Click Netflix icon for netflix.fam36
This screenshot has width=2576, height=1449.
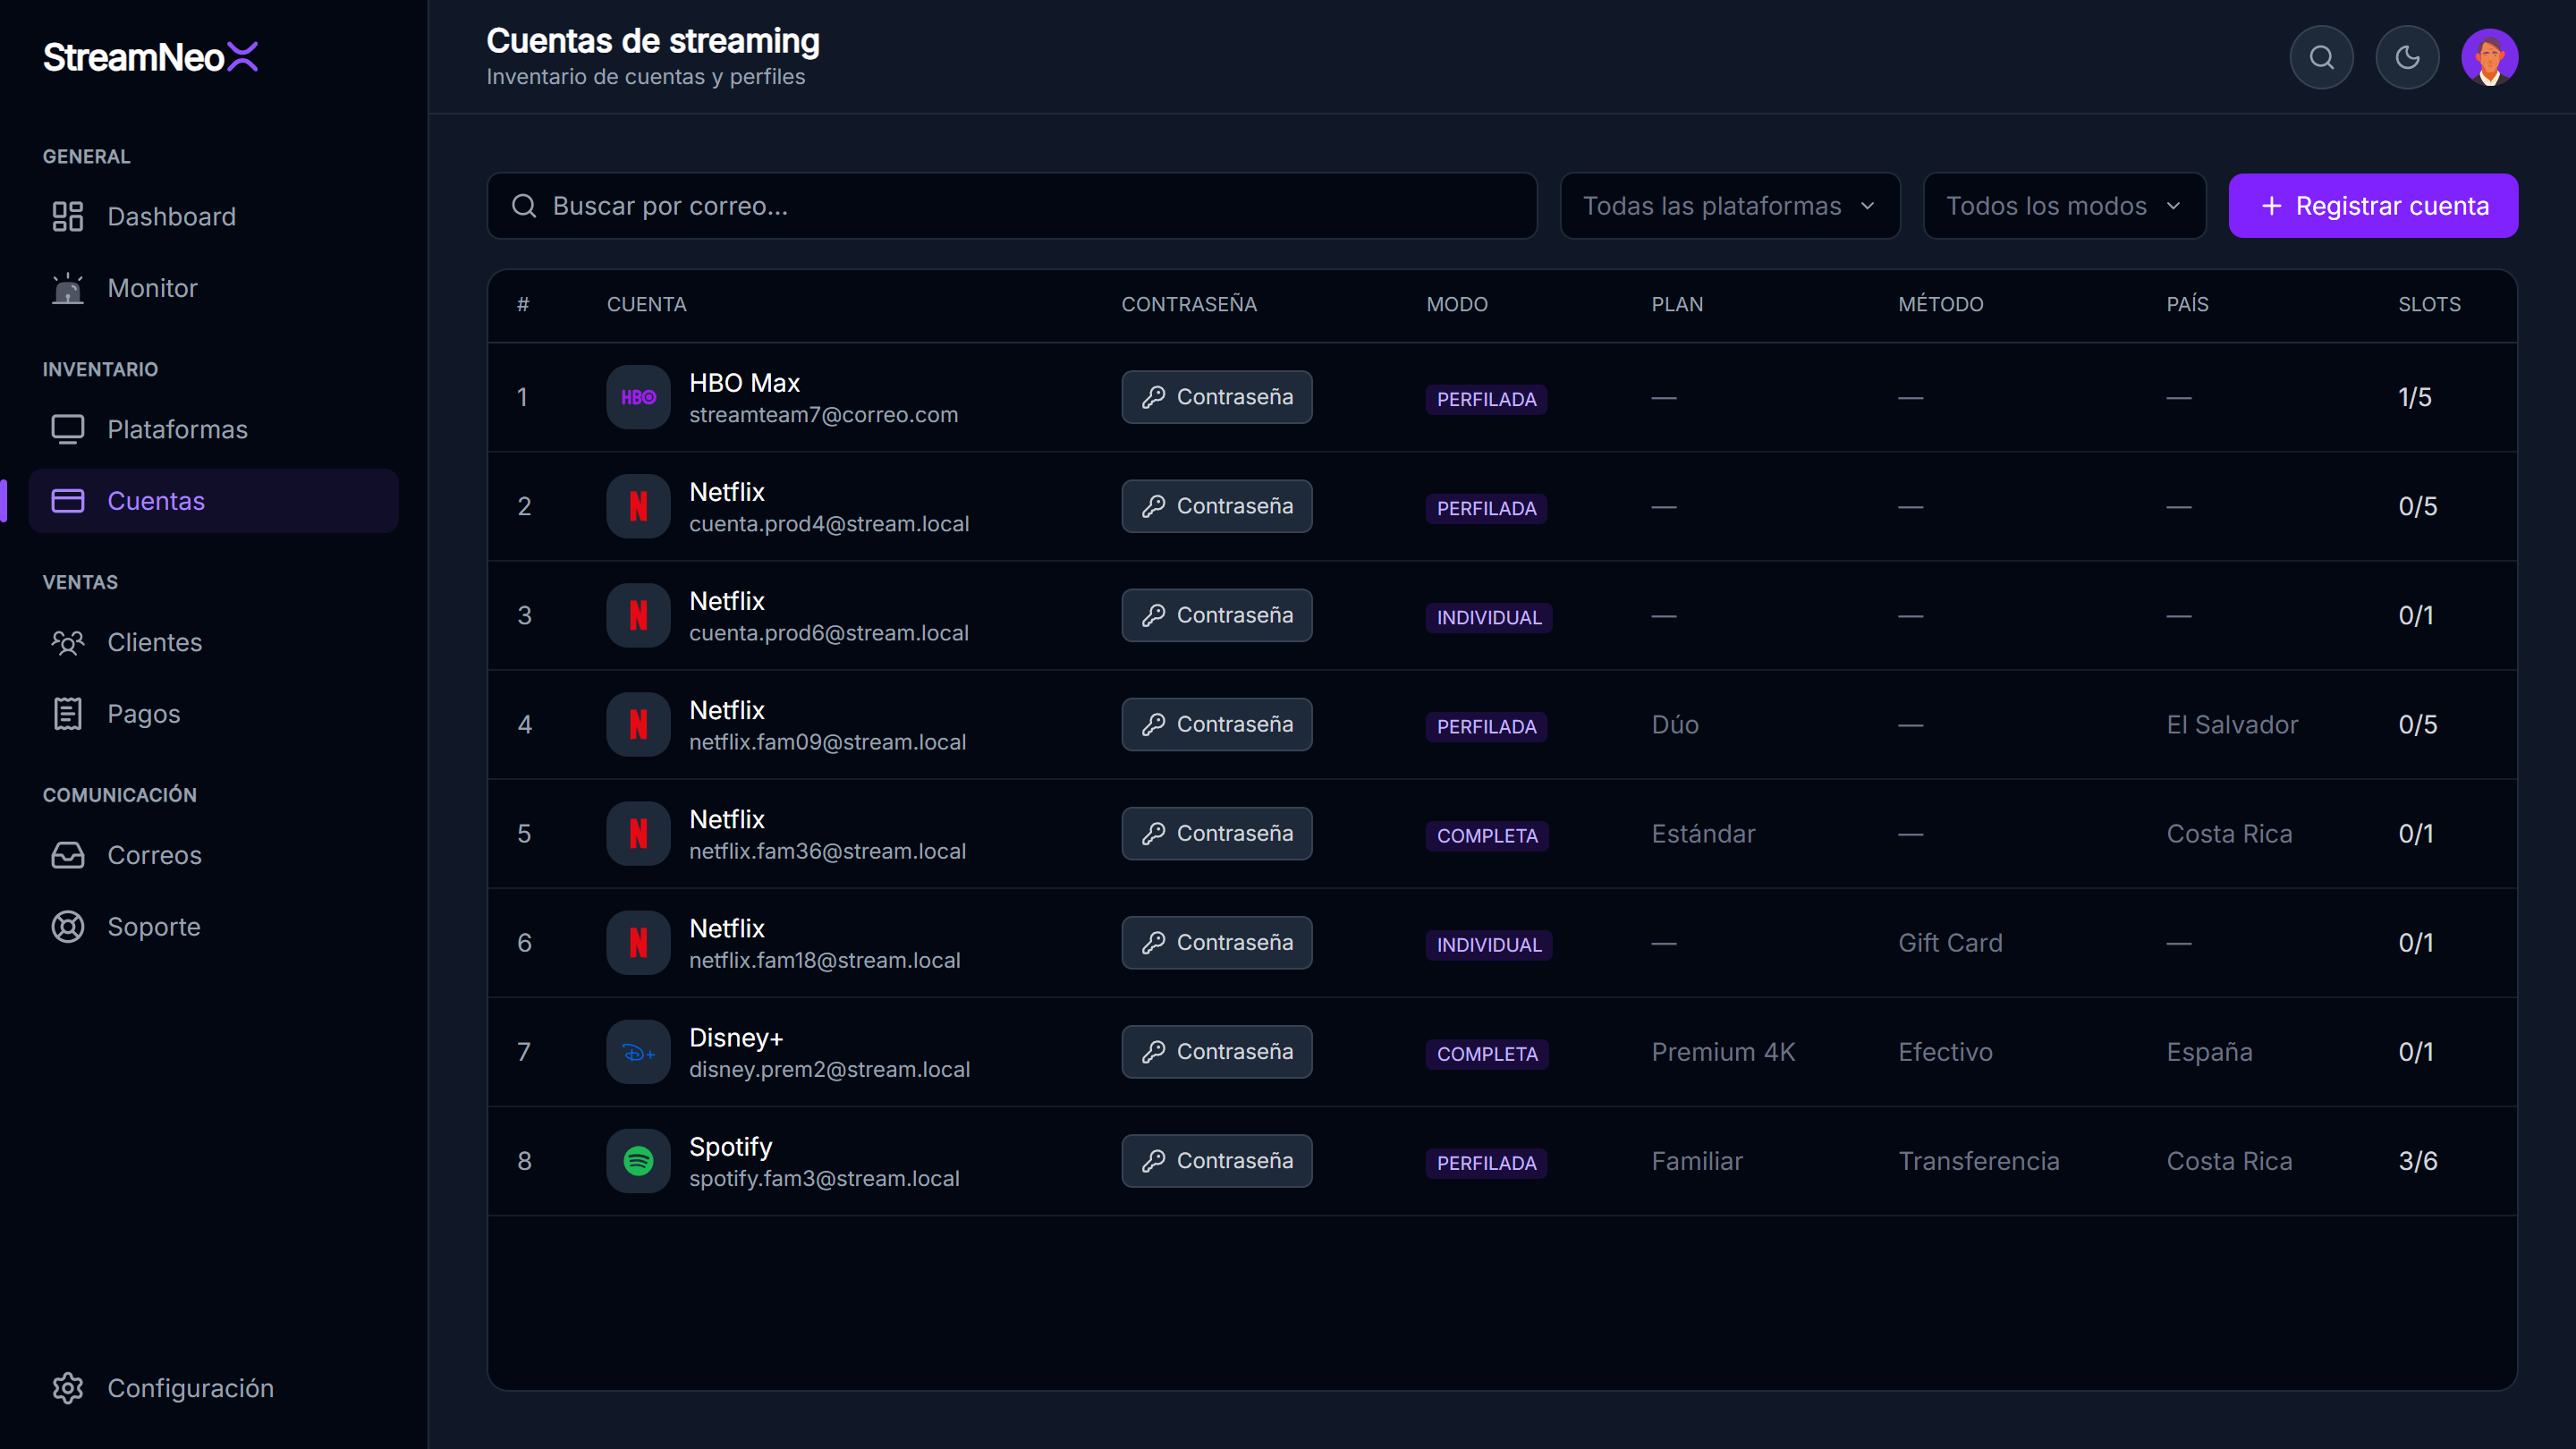click(x=638, y=833)
